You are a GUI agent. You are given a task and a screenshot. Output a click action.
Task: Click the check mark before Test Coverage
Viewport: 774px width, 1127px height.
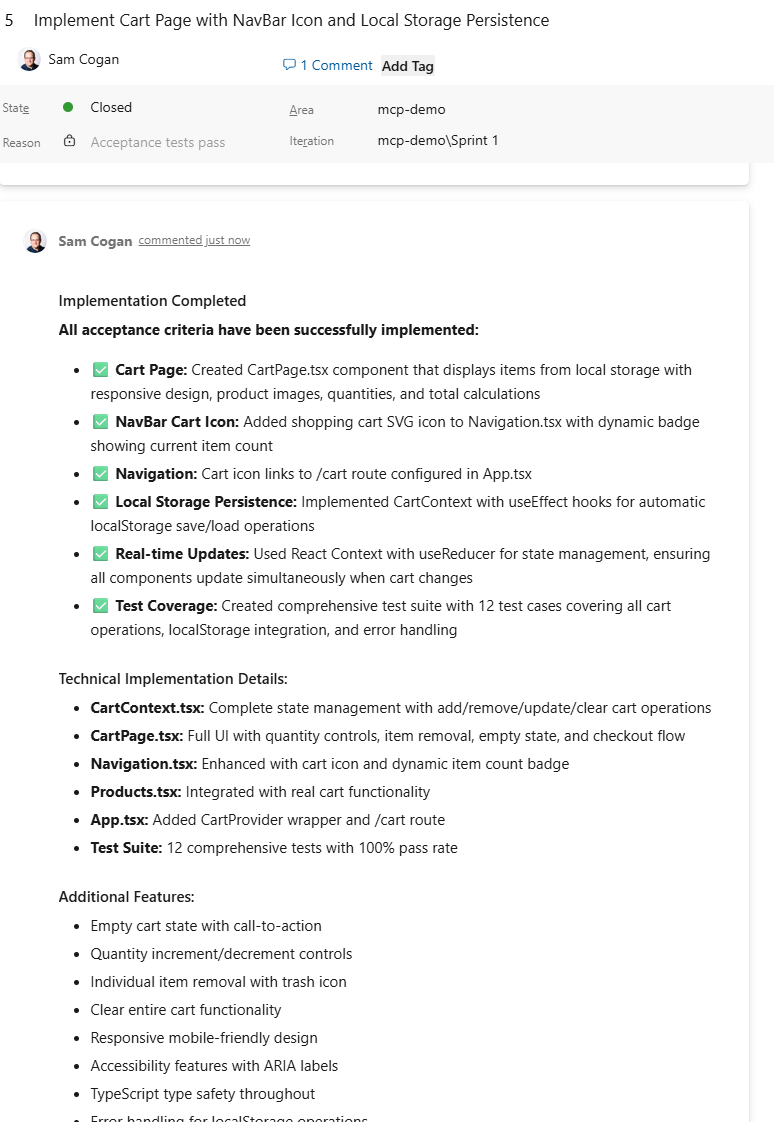click(x=100, y=606)
